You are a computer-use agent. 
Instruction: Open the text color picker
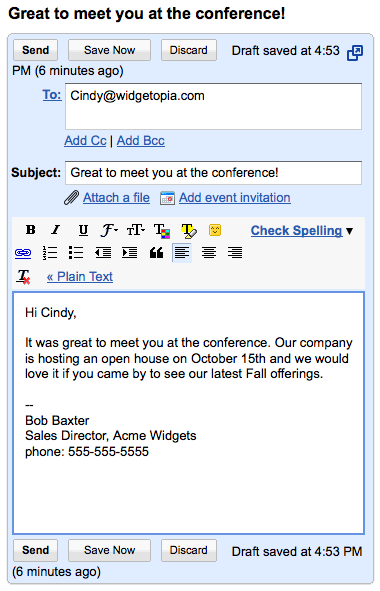pyautogui.click(x=162, y=231)
